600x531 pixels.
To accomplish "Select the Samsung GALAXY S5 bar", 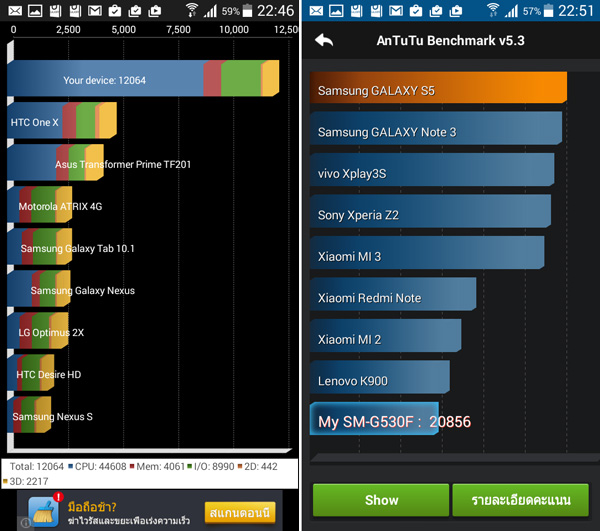I will tap(438, 88).
